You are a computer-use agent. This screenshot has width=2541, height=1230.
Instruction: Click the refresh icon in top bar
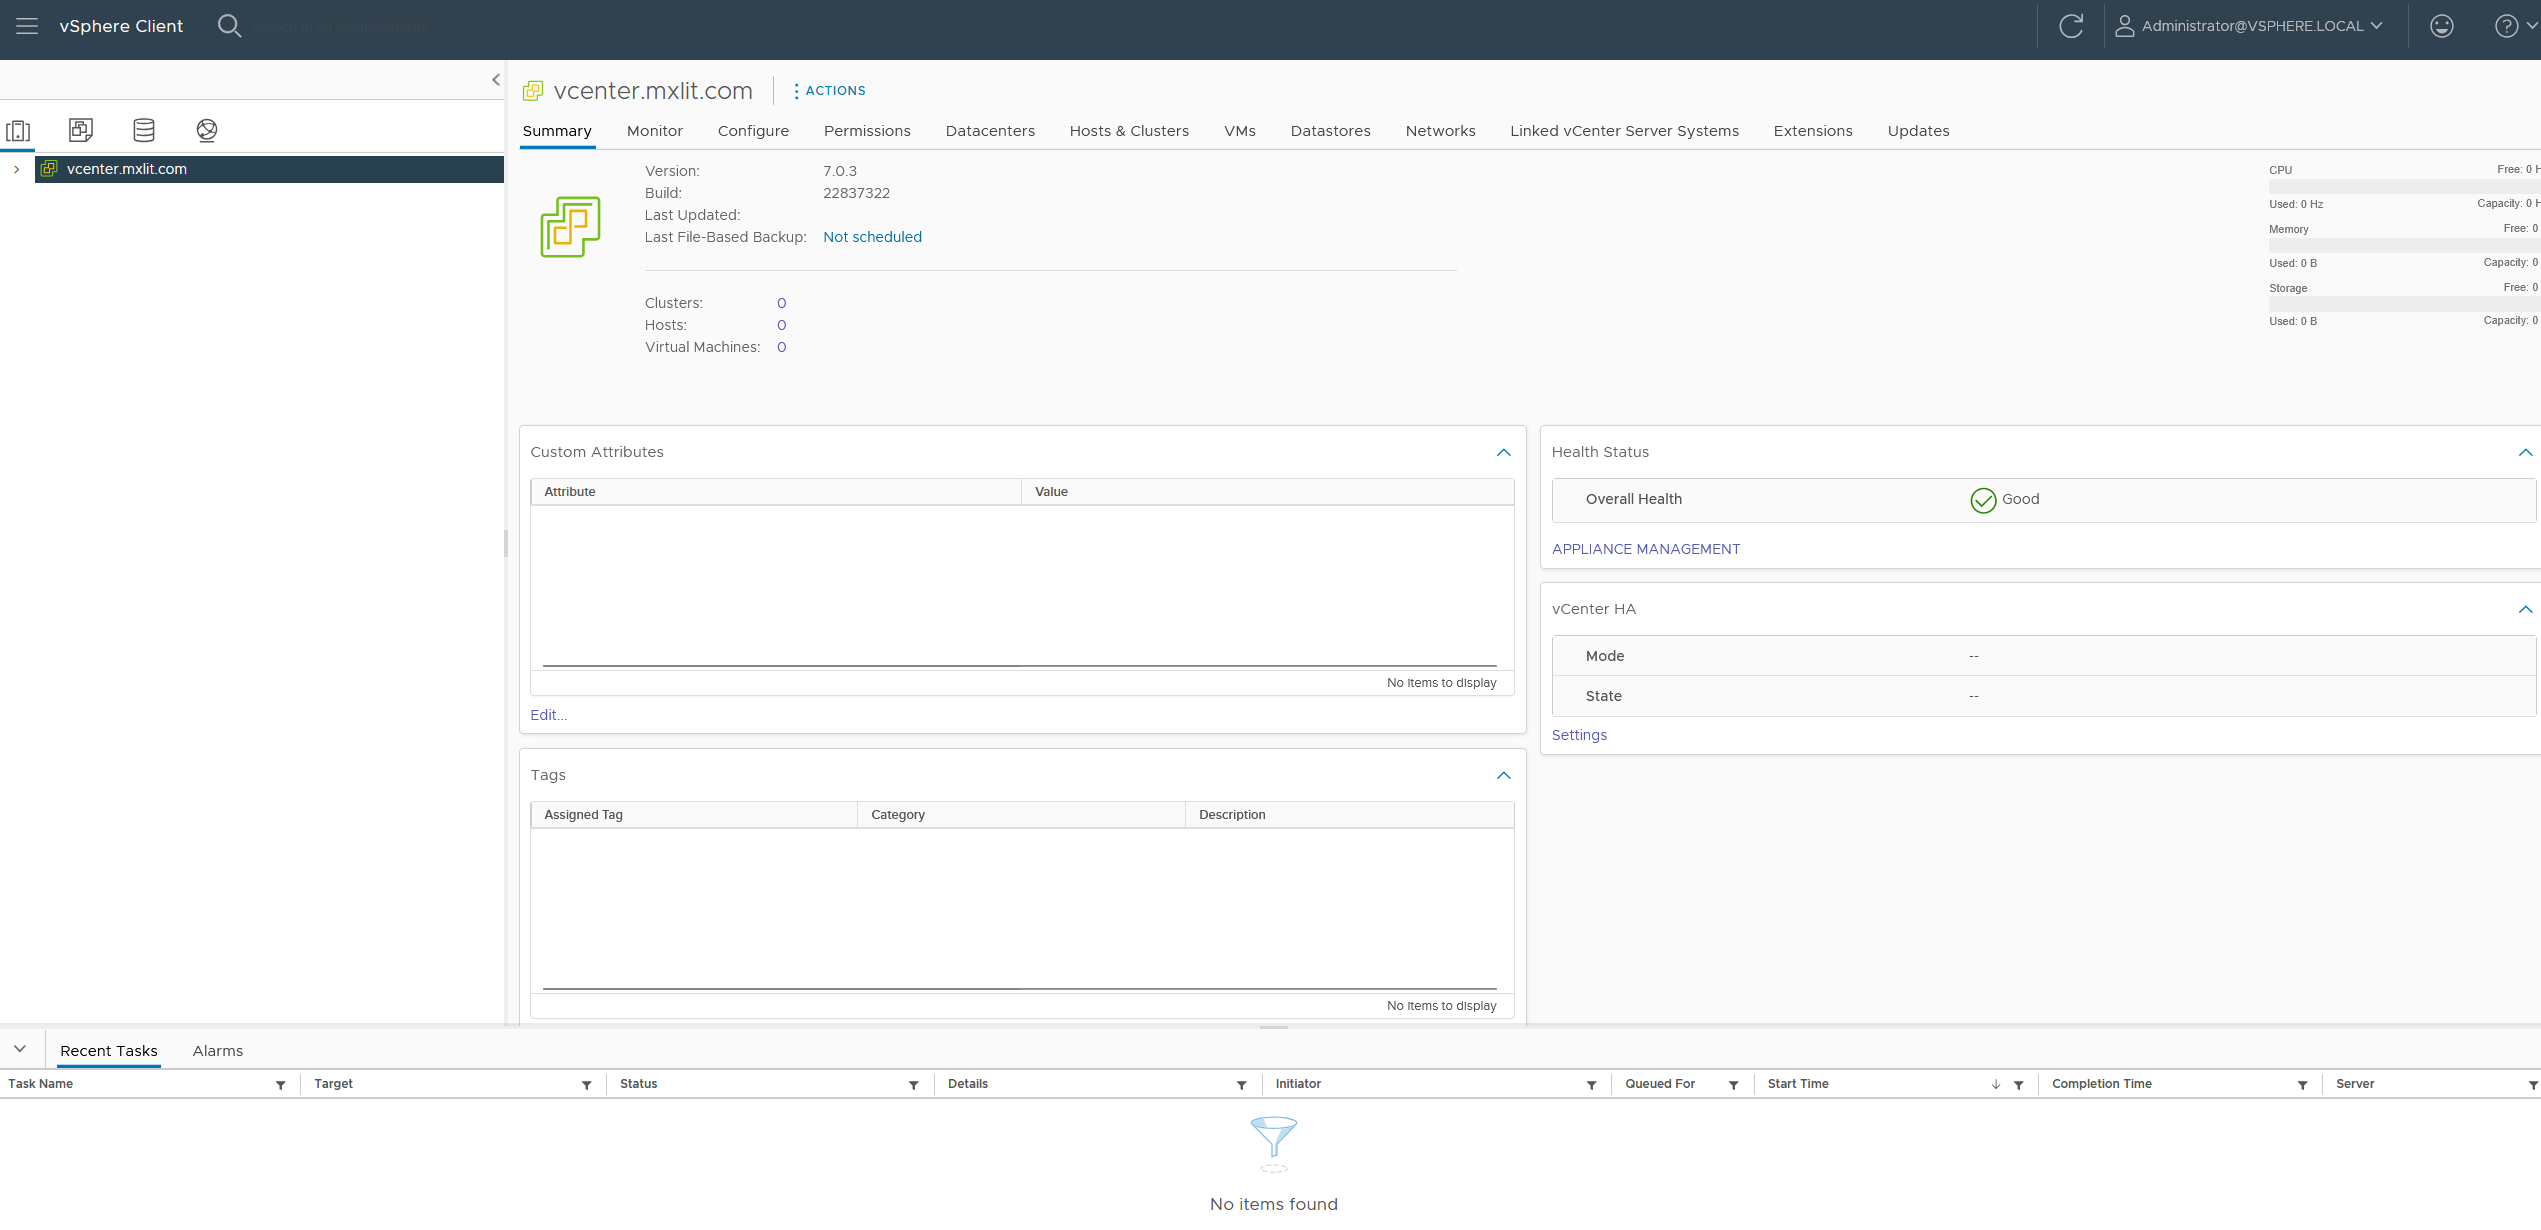click(x=2071, y=26)
